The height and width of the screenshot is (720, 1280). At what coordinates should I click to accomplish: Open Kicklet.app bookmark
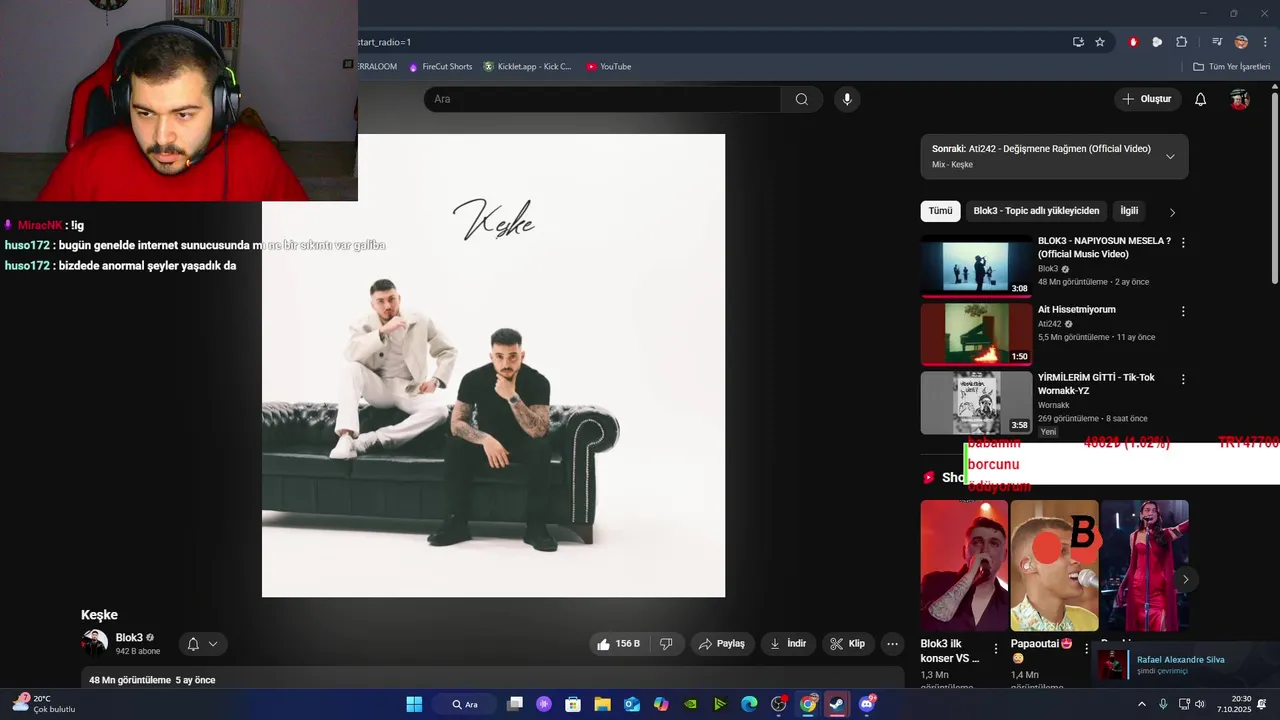click(528, 67)
